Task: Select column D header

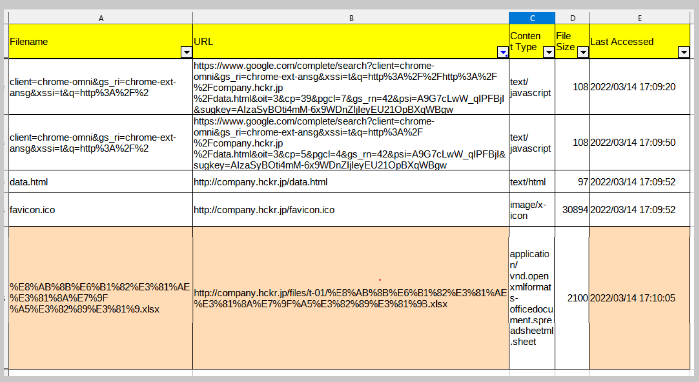Action: point(572,18)
